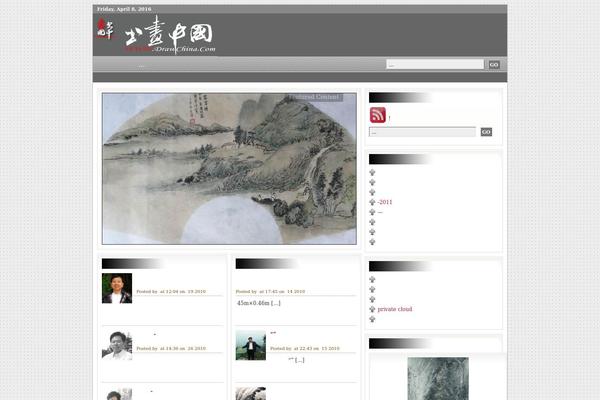600x400 pixels.
Task: Open the featured landscape fan painting
Action: [229, 168]
